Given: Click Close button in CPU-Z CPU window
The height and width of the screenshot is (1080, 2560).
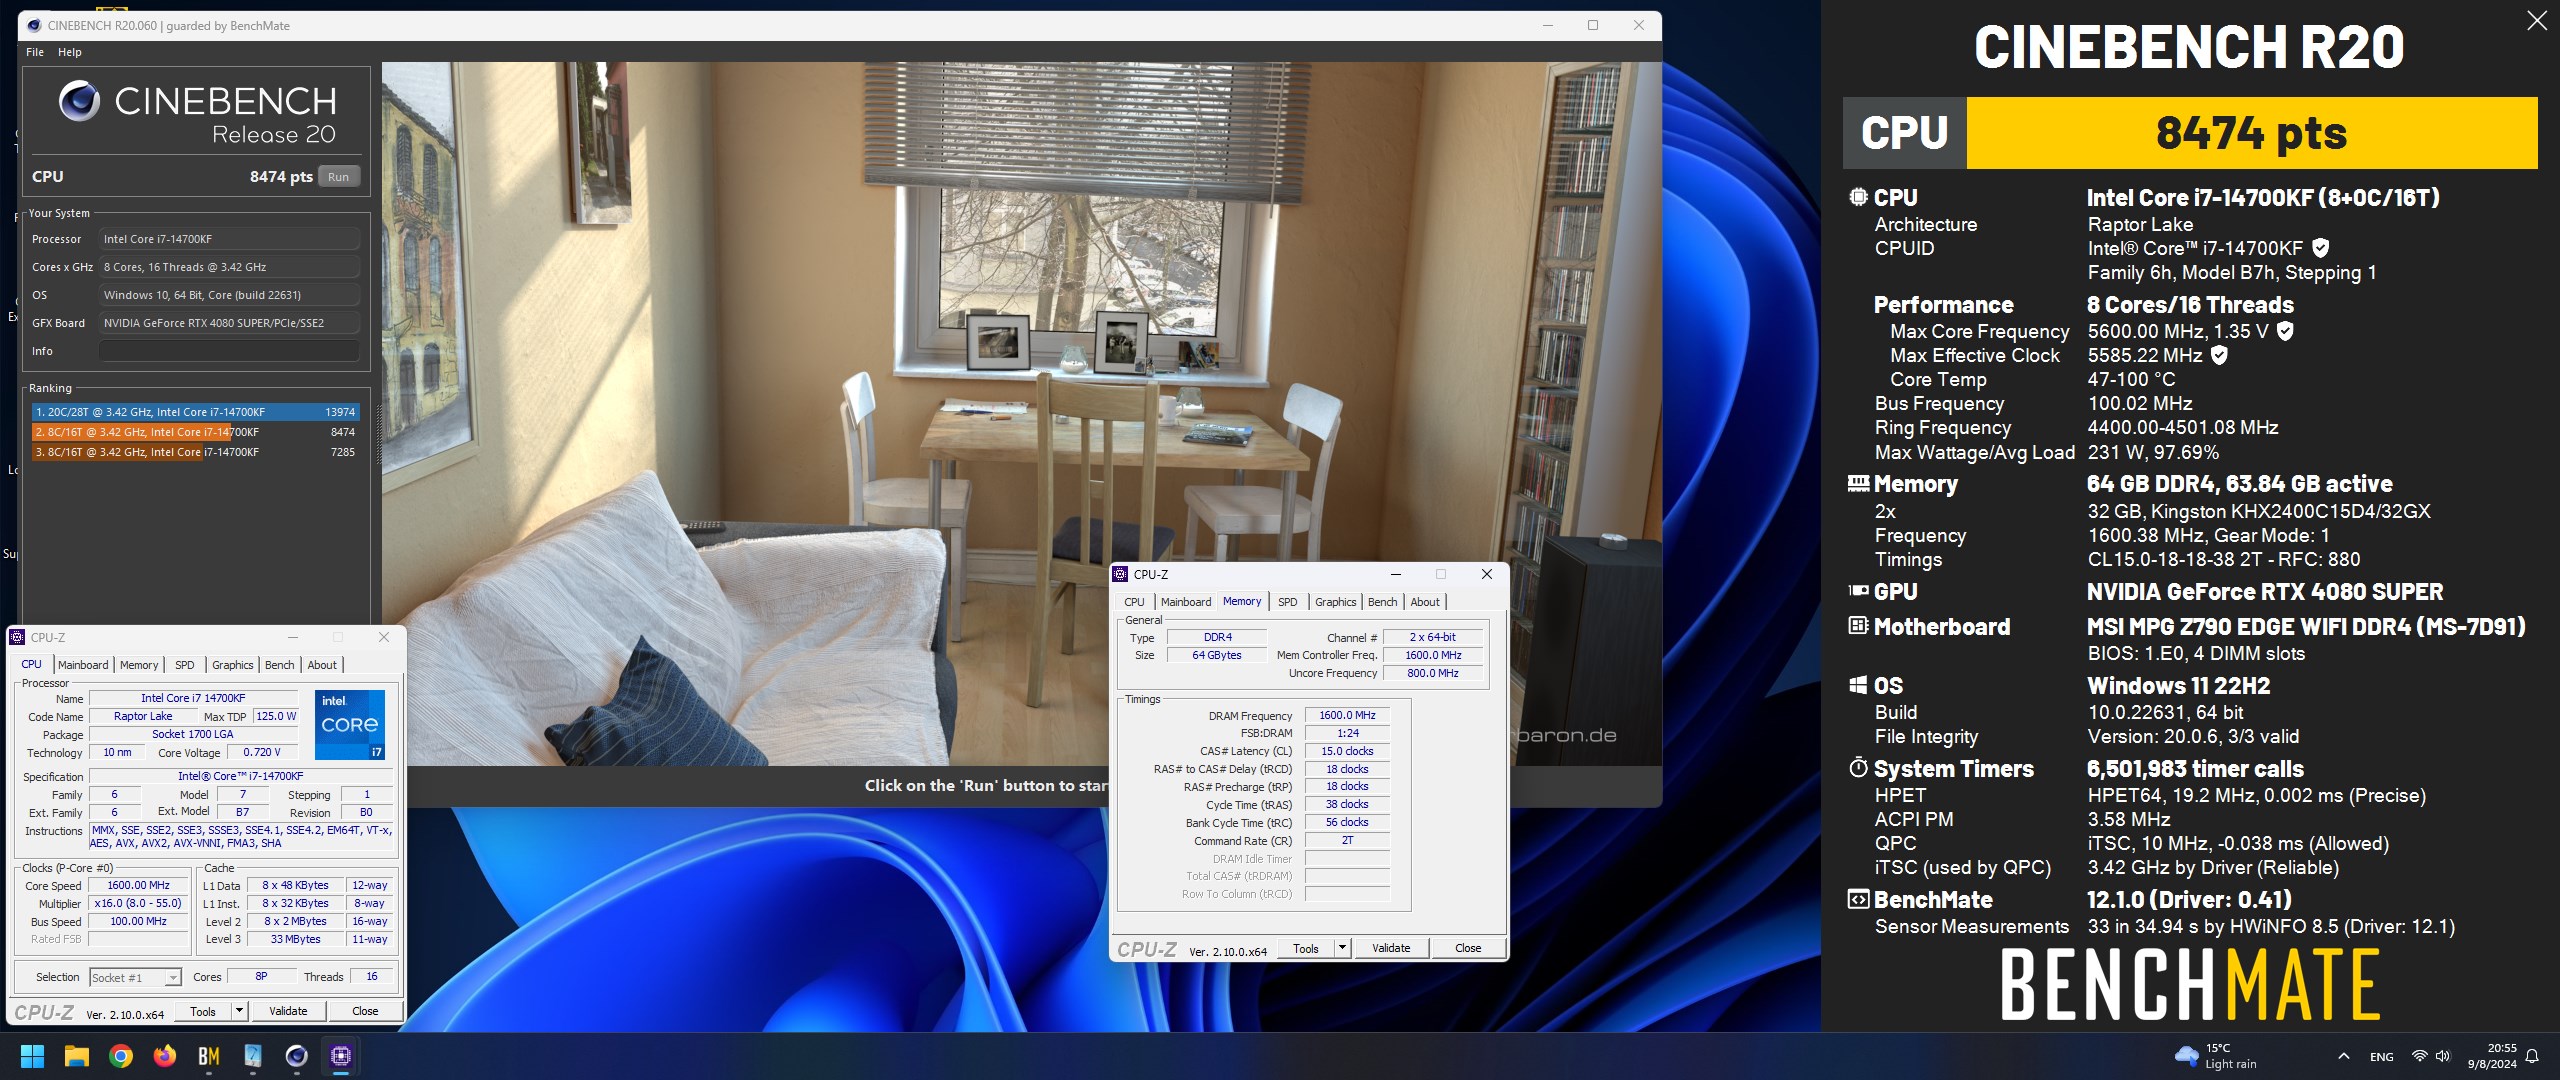Looking at the screenshot, I should (365, 1011).
